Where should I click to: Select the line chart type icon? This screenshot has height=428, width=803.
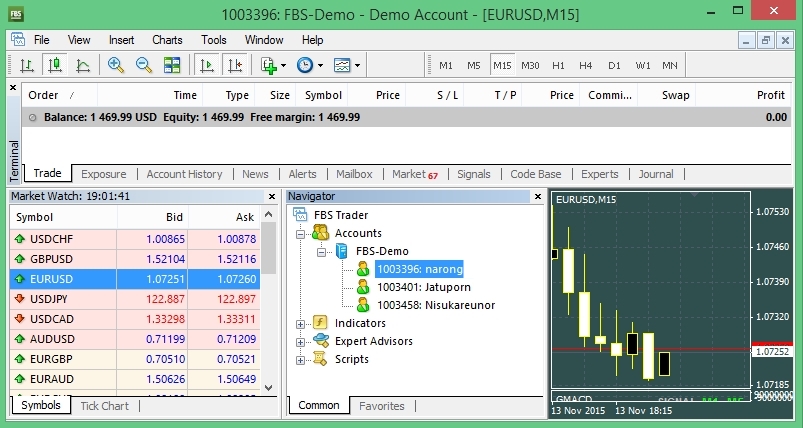82,65
